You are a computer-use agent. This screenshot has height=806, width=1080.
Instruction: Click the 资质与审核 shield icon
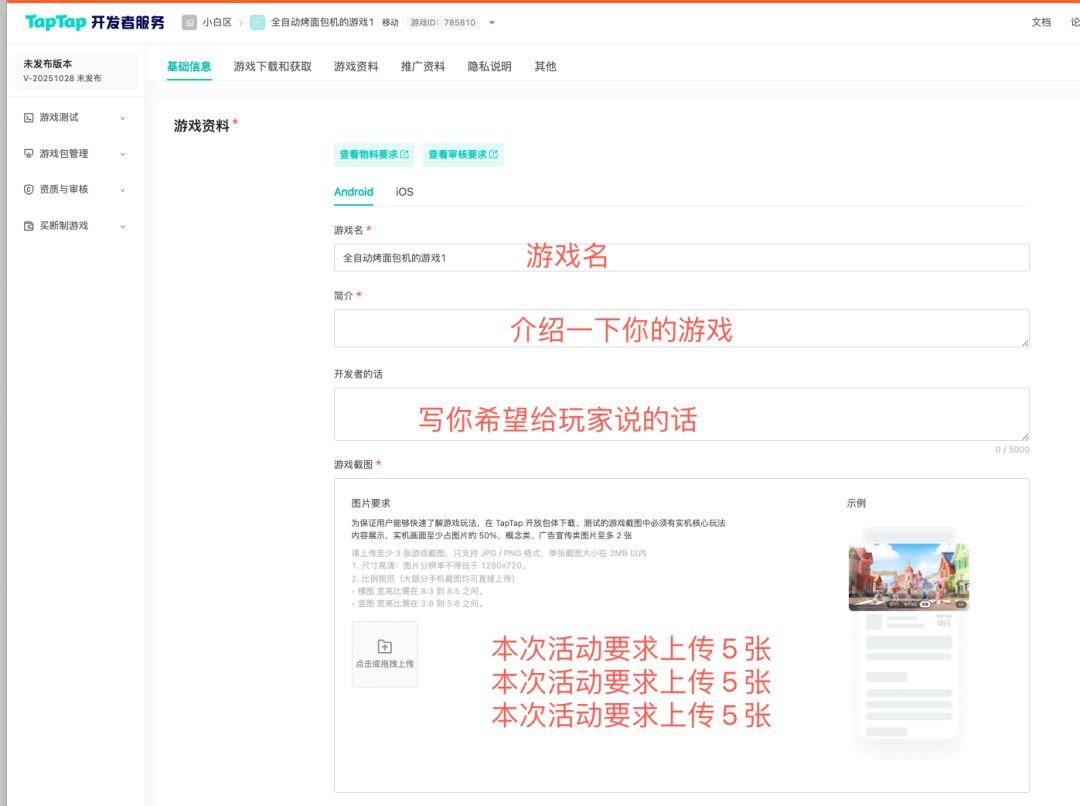click(29, 190)
